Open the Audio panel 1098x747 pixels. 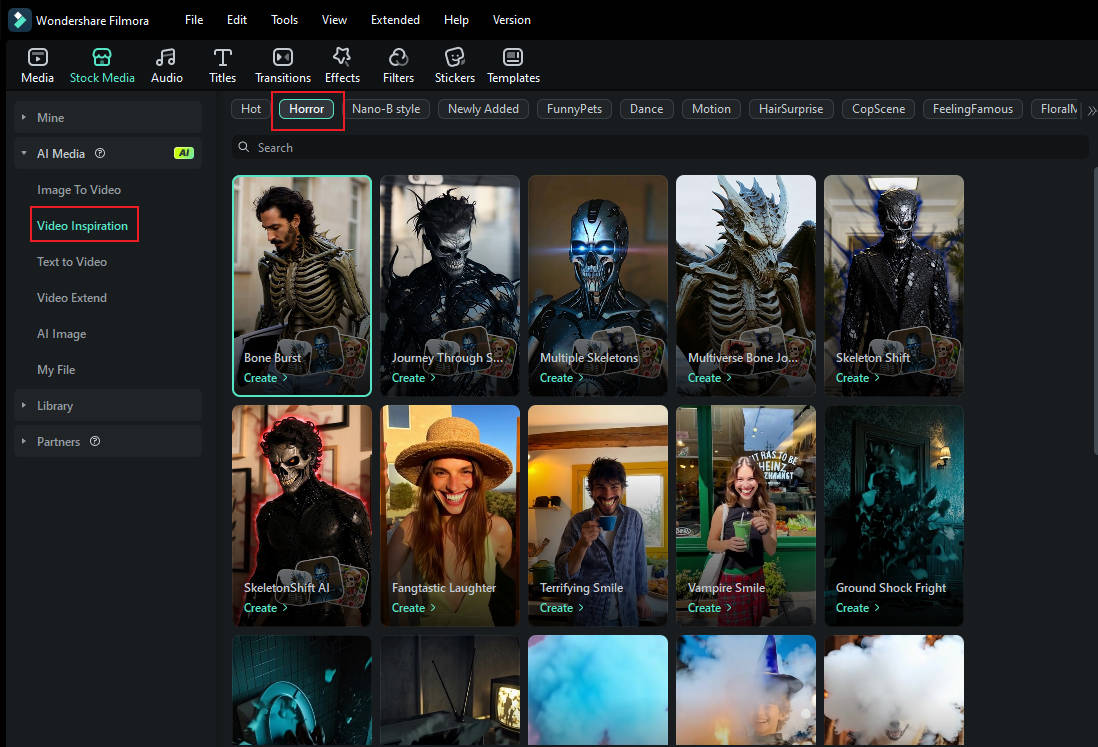point(166,64)
